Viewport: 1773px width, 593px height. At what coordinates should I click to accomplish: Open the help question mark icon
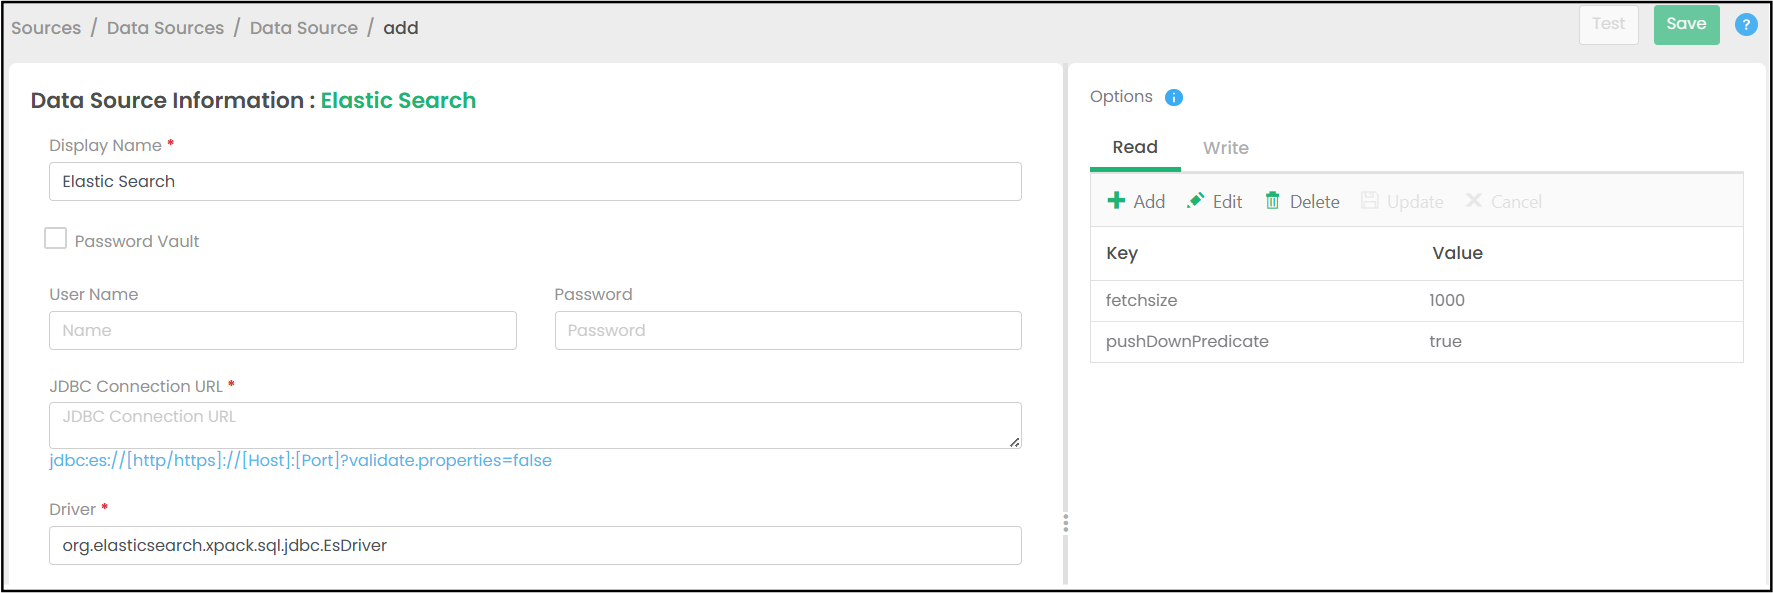[x=1746, y=25]
